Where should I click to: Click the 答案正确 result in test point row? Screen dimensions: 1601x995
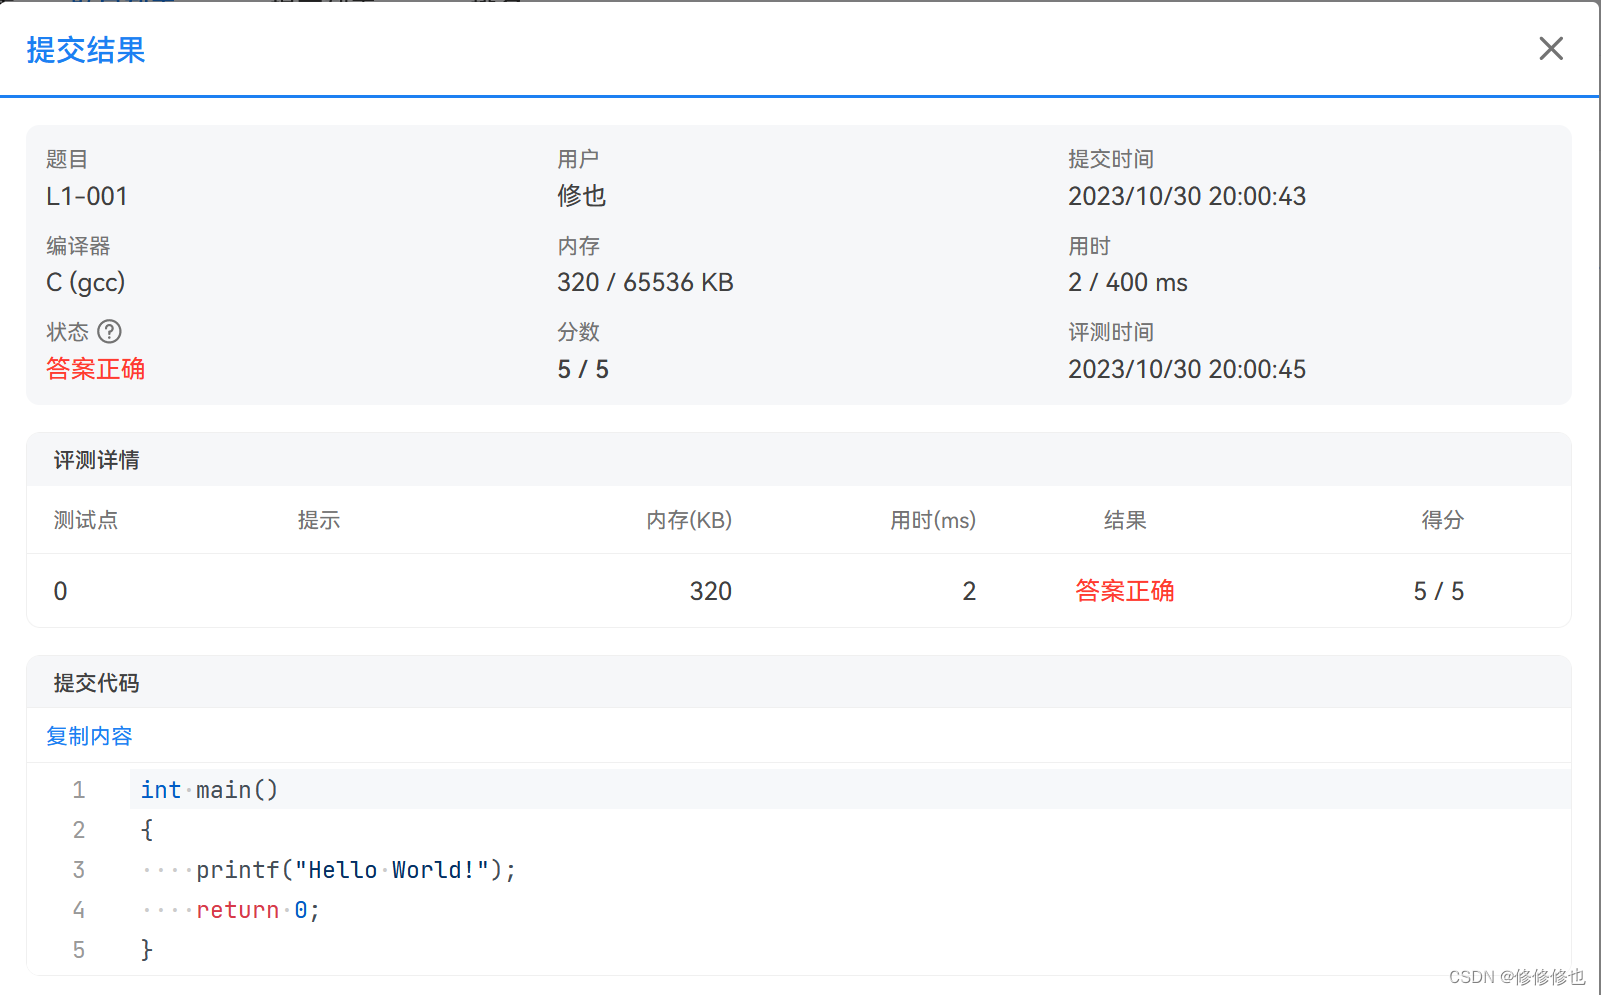tap(1124, 591)
